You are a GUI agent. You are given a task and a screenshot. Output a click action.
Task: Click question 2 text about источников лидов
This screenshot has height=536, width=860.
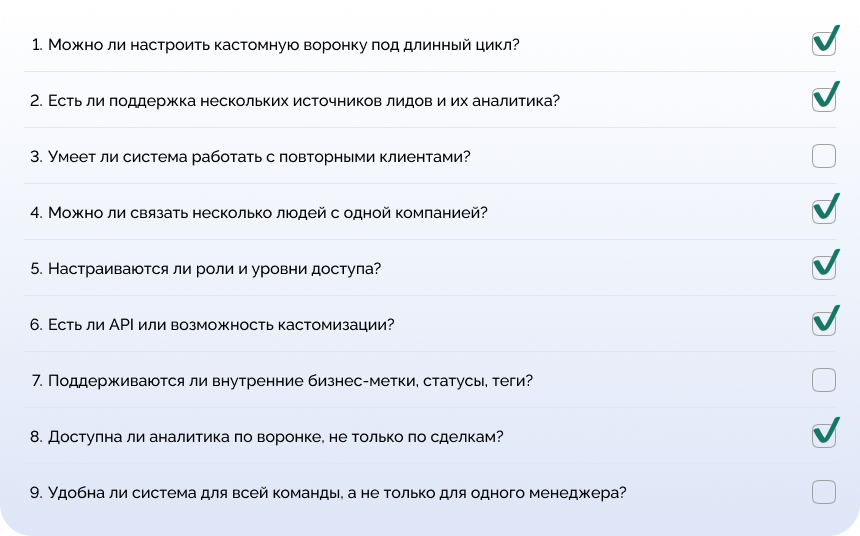coord(295,101)
